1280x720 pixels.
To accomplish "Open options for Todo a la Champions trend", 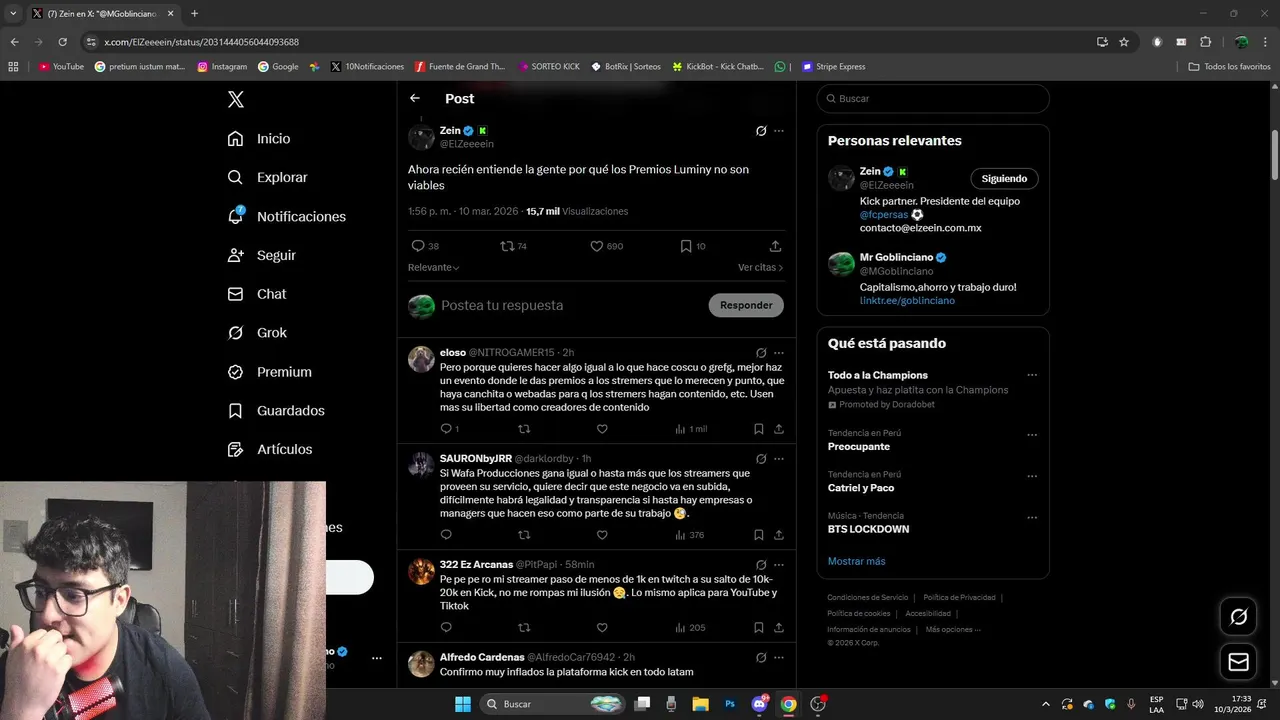I will (1032, 376).
